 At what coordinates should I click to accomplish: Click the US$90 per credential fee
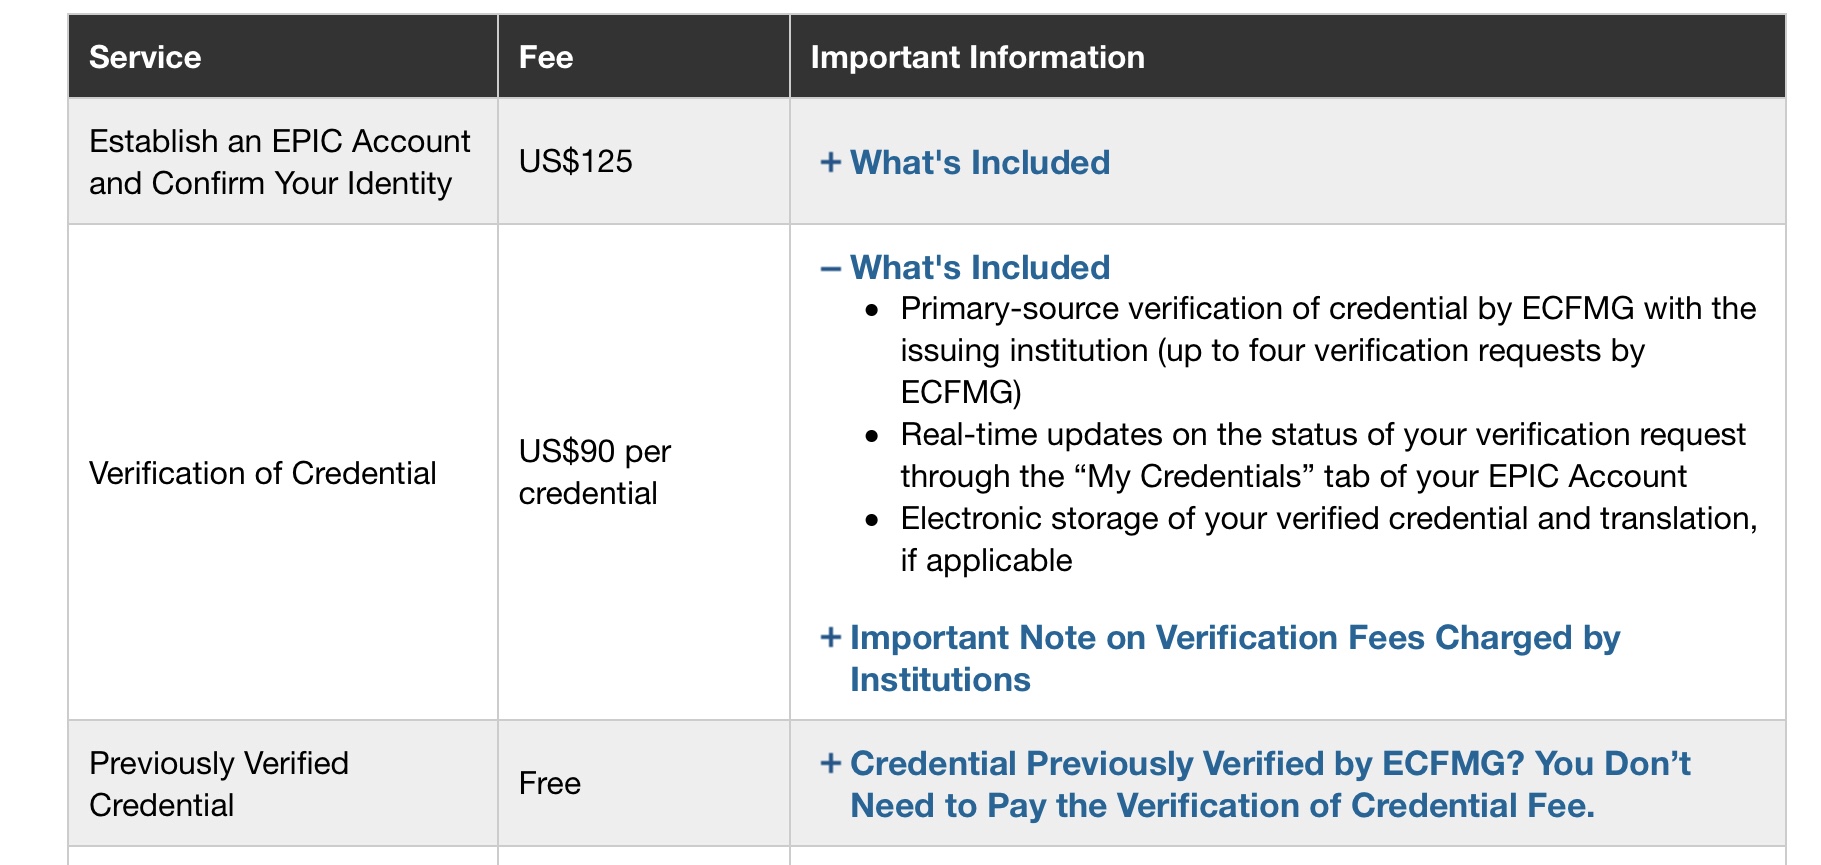point(594,472)
